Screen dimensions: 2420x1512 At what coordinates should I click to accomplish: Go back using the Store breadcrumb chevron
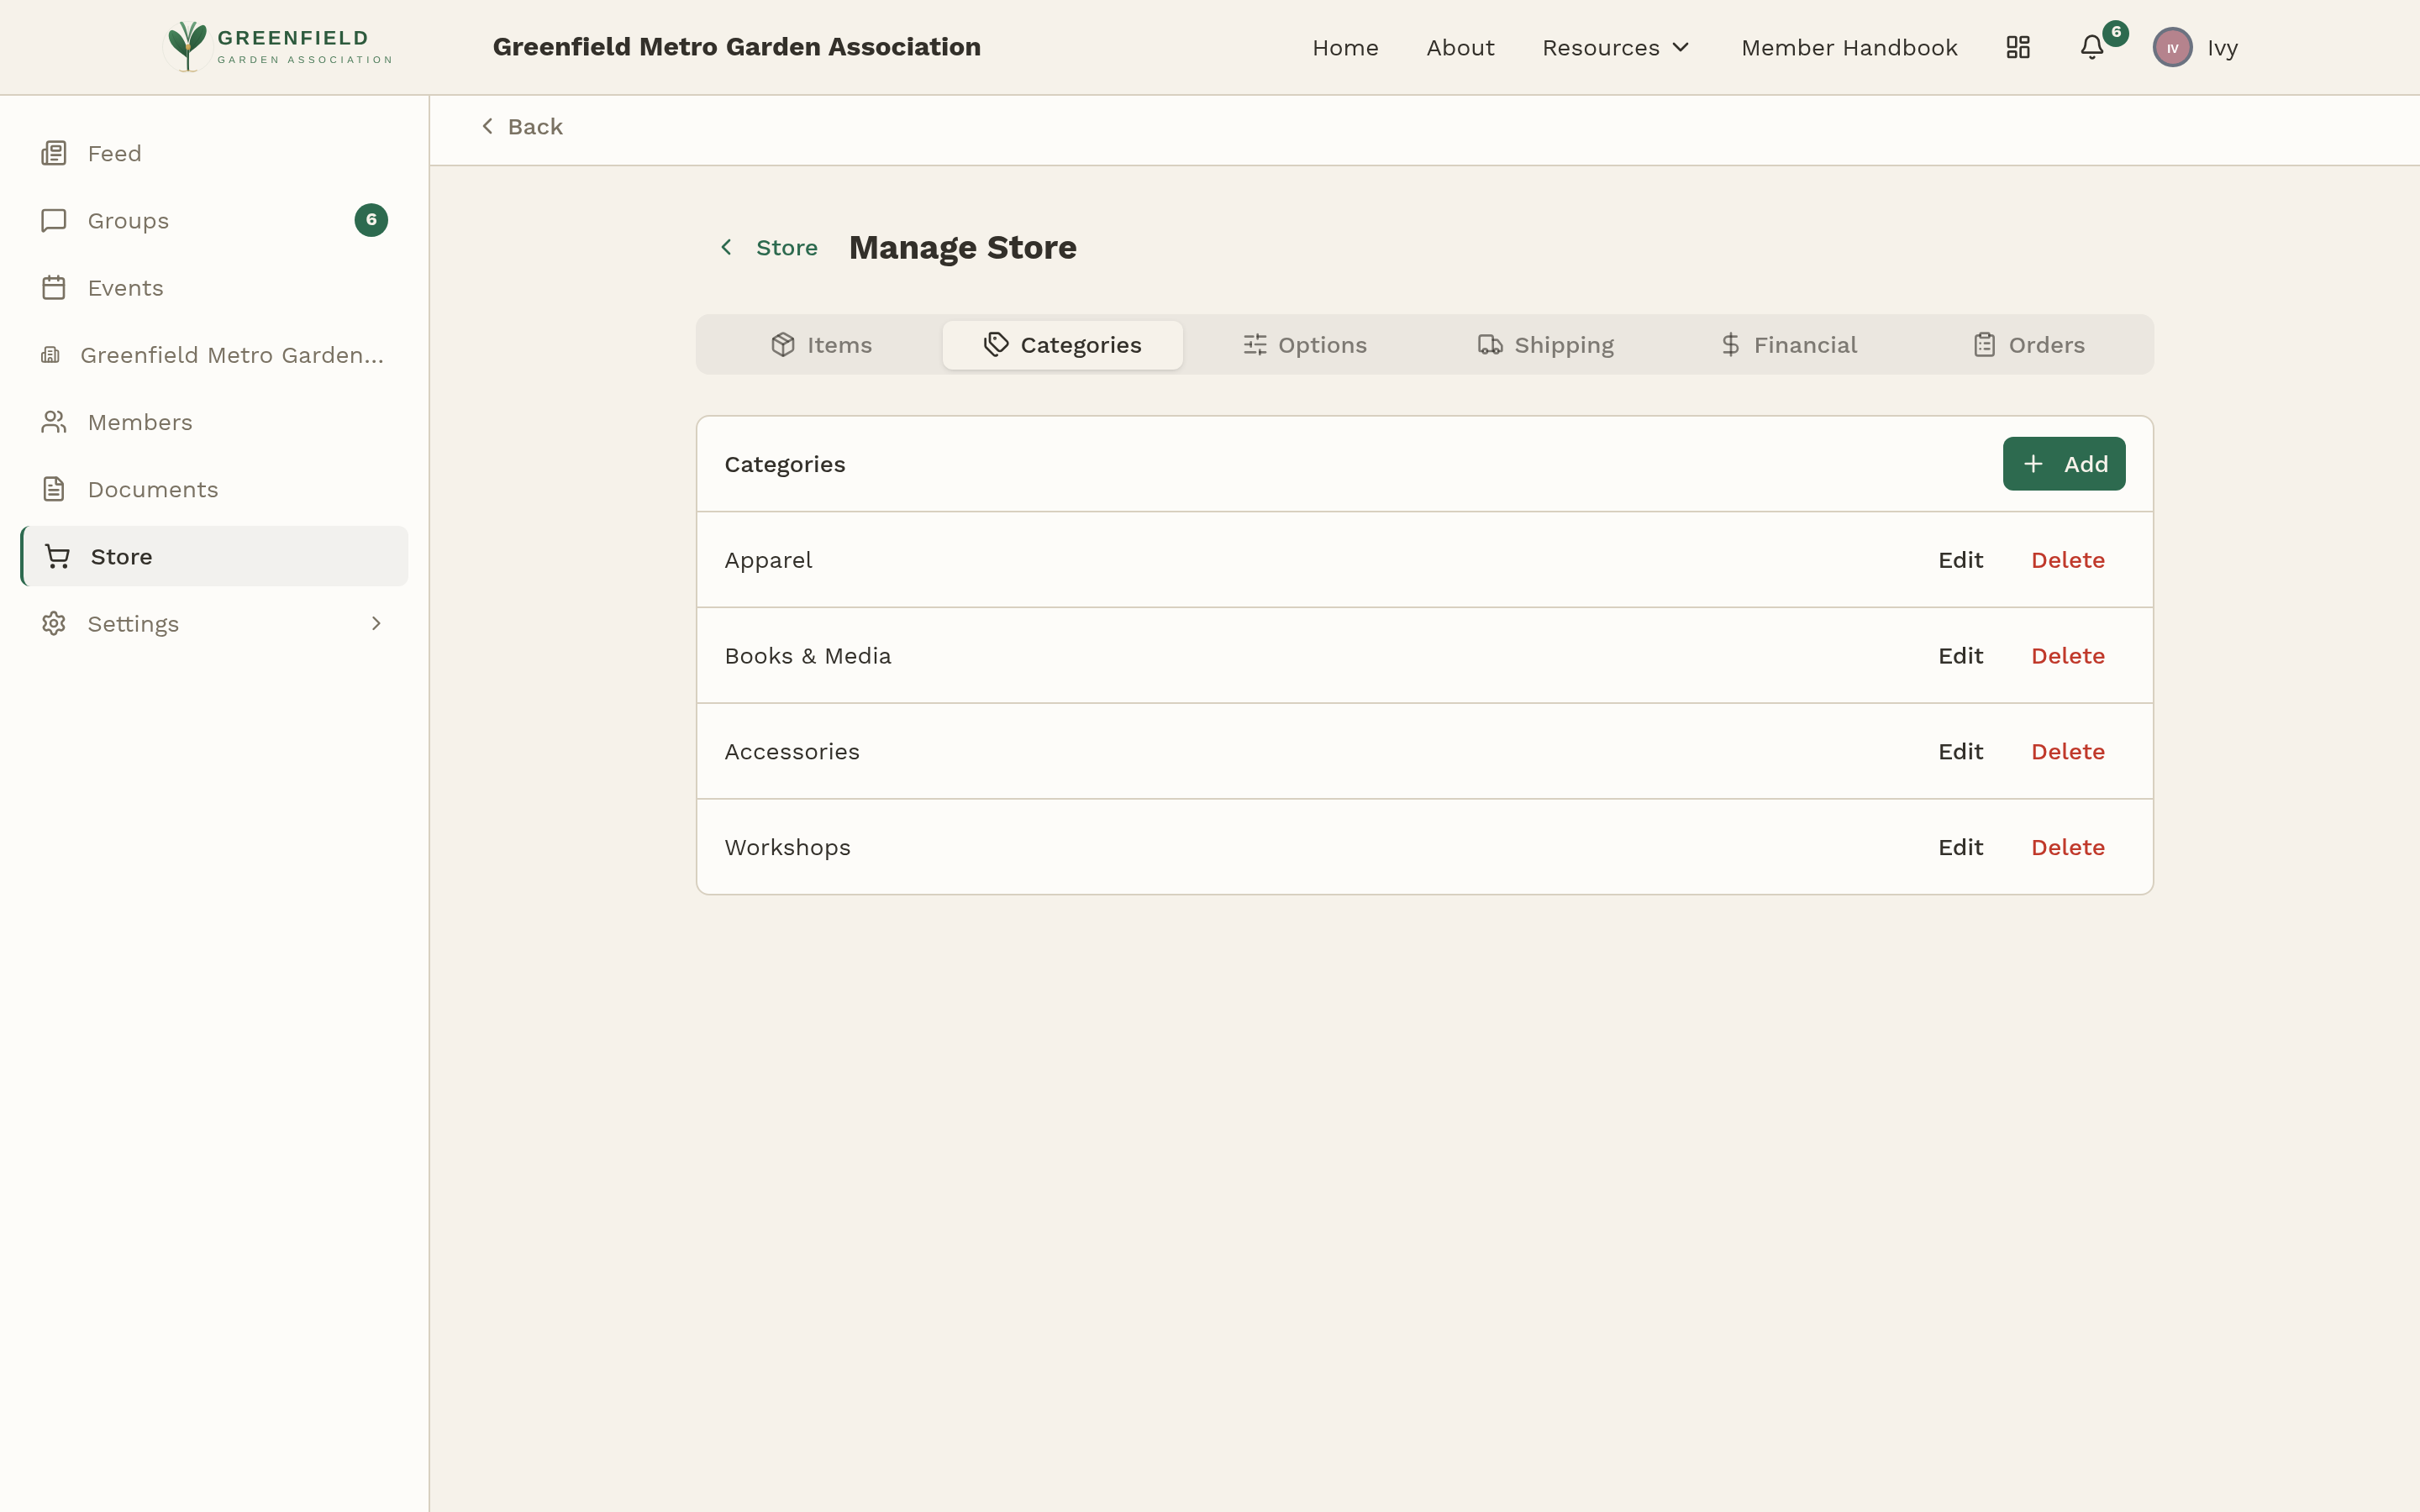click(727, 247)
